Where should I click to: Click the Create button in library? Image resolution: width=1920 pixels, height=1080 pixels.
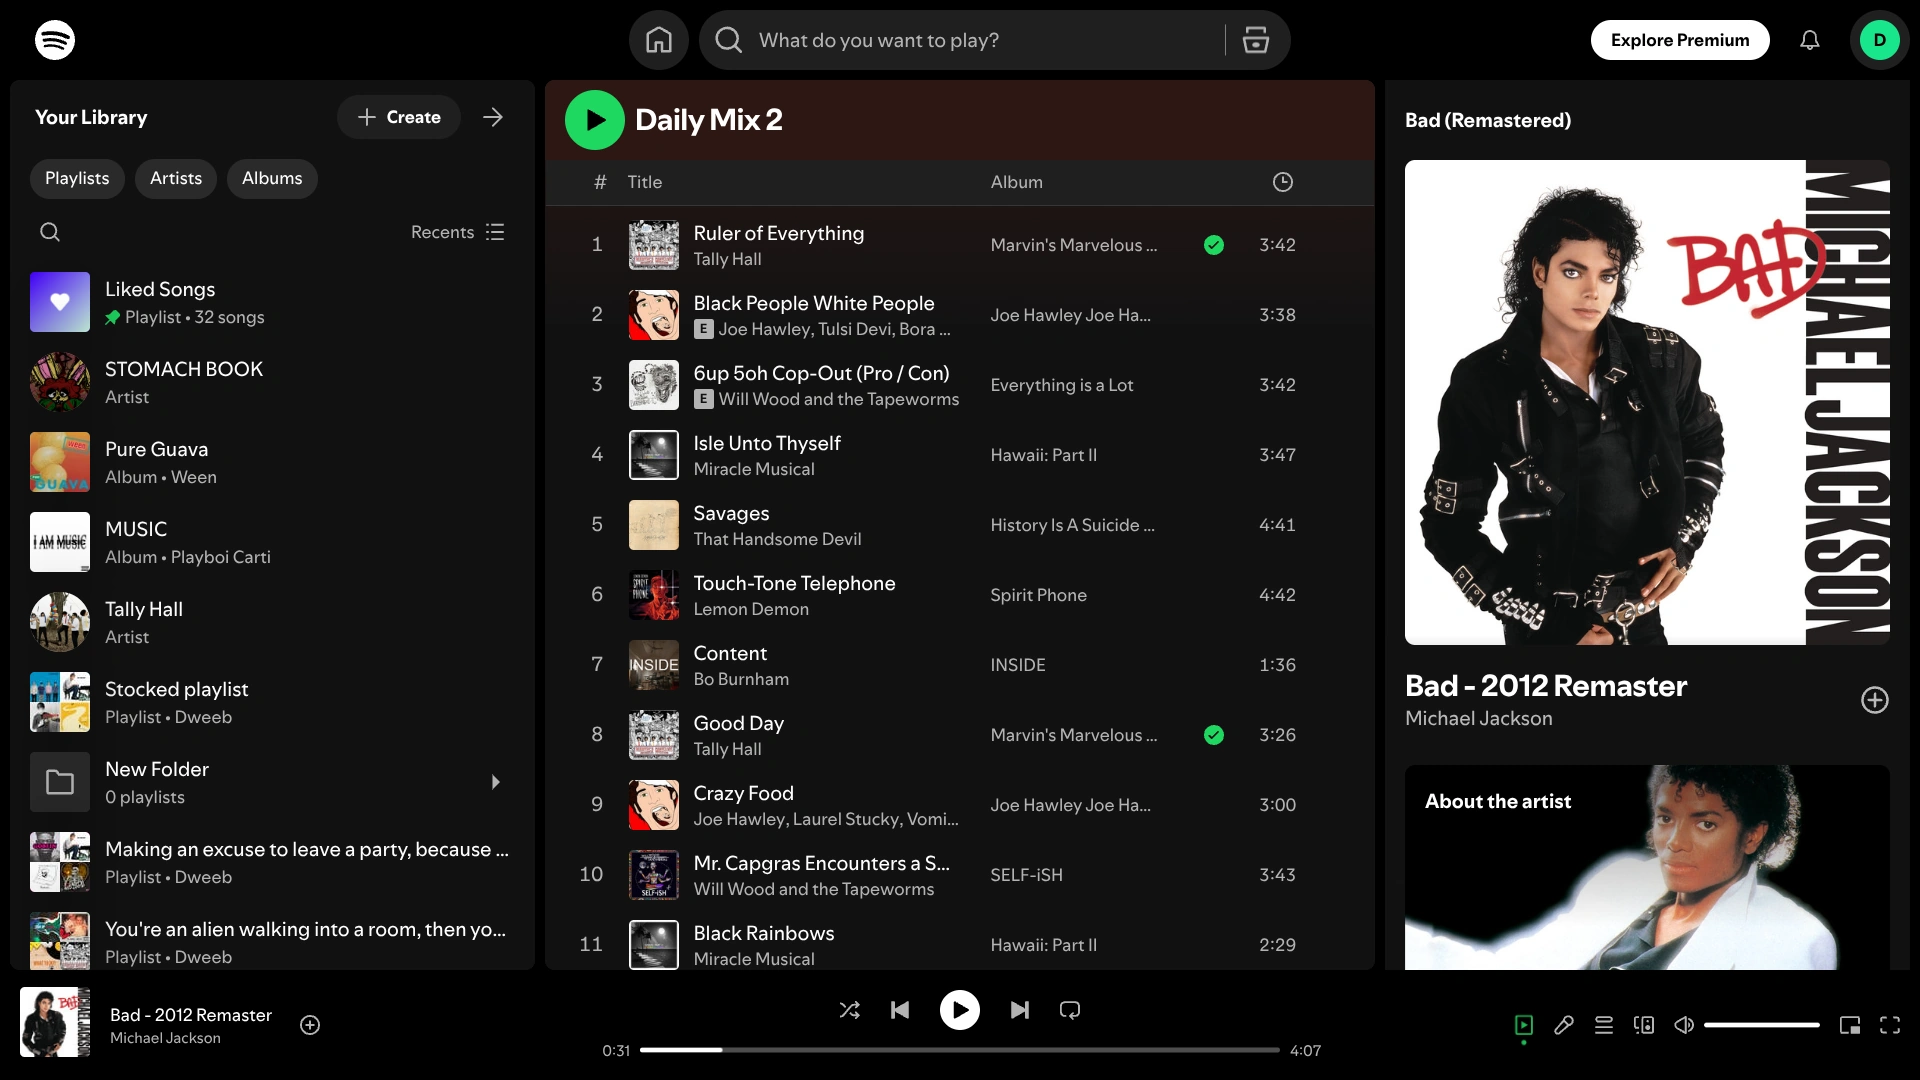(399, 117)
